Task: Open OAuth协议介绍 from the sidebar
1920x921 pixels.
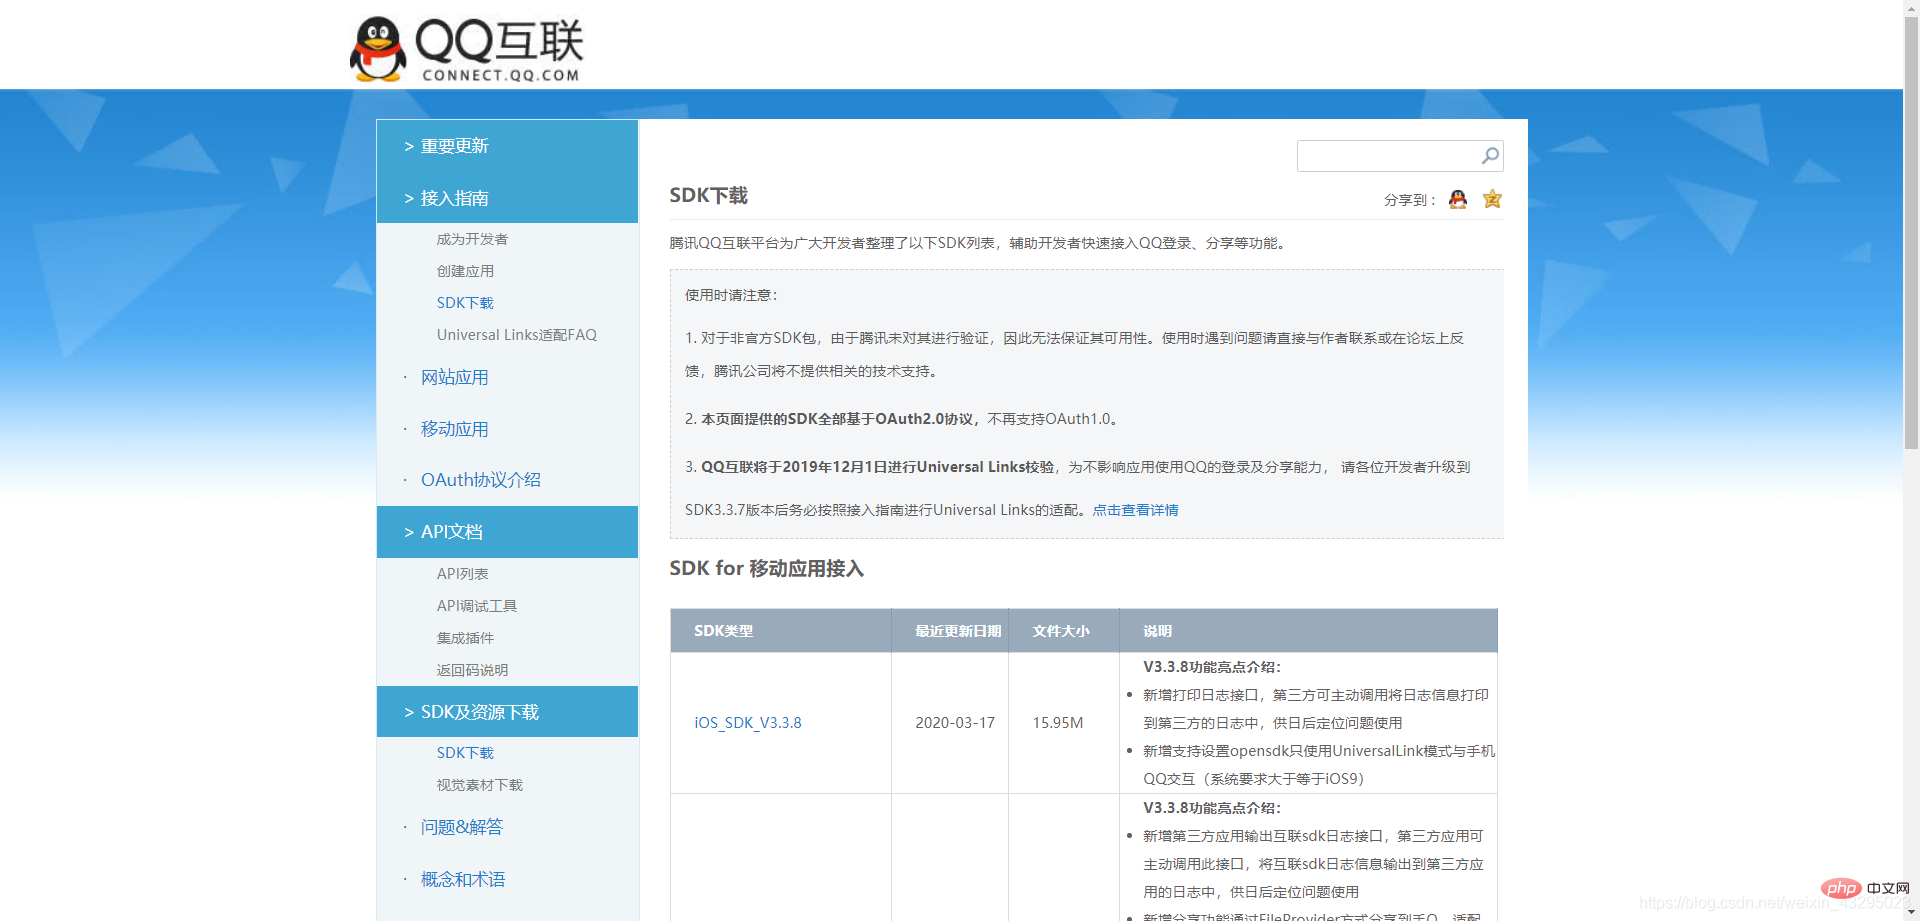Action: point(480,479)
